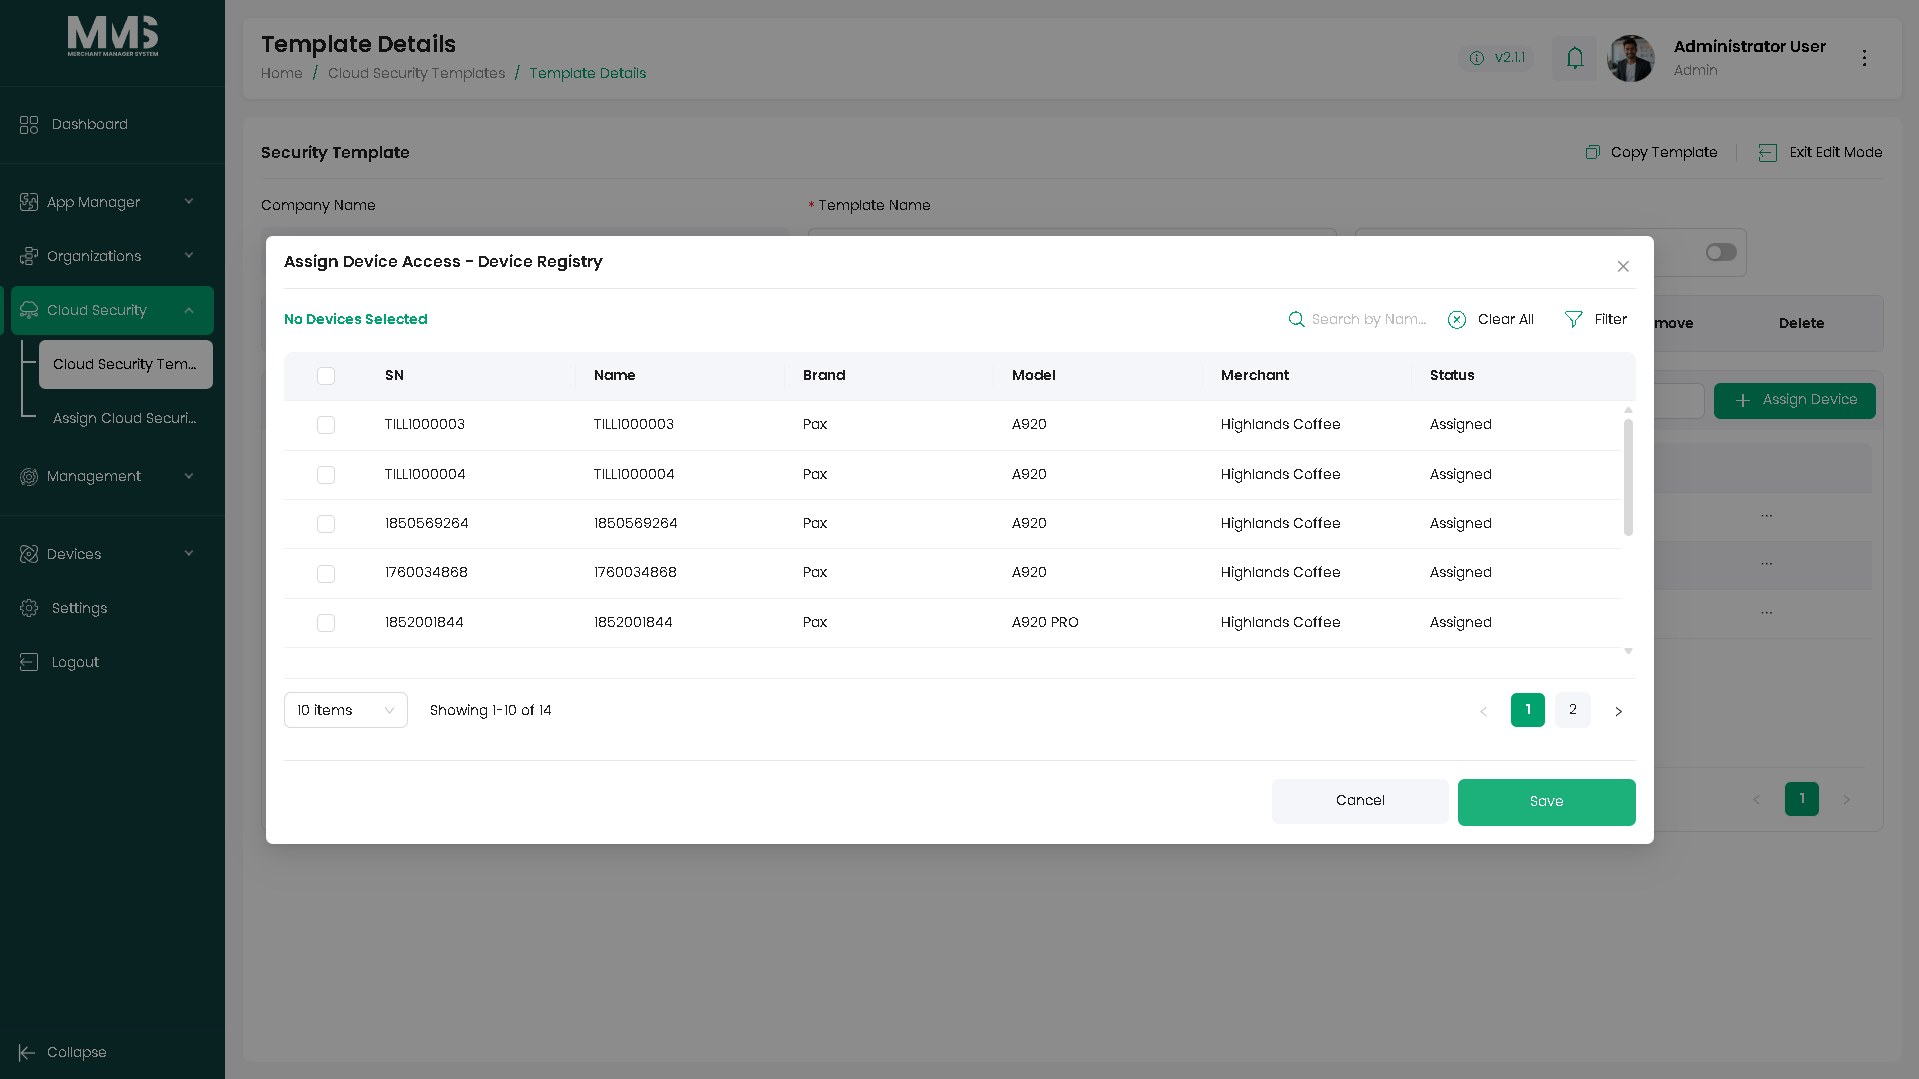Screen dimensions: 1919x1079
Task: Open the Dashboard menu item
Action: click(112, 124)
